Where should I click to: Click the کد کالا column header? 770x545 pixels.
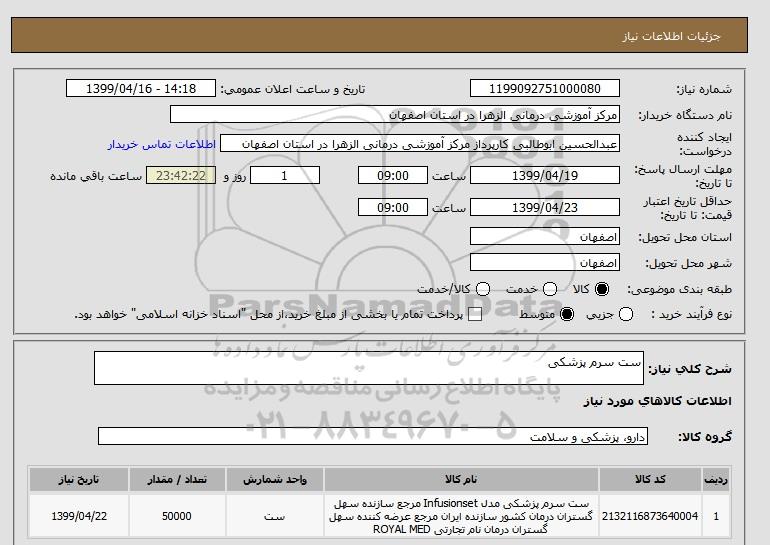click(650, 479)
